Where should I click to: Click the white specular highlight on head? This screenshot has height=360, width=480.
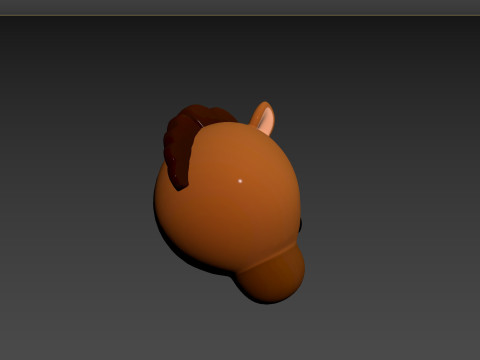[x=240, y=181]
